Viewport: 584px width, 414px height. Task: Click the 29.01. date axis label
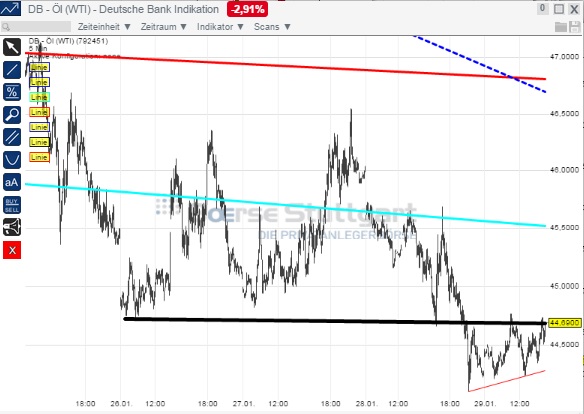pos(486,404)
